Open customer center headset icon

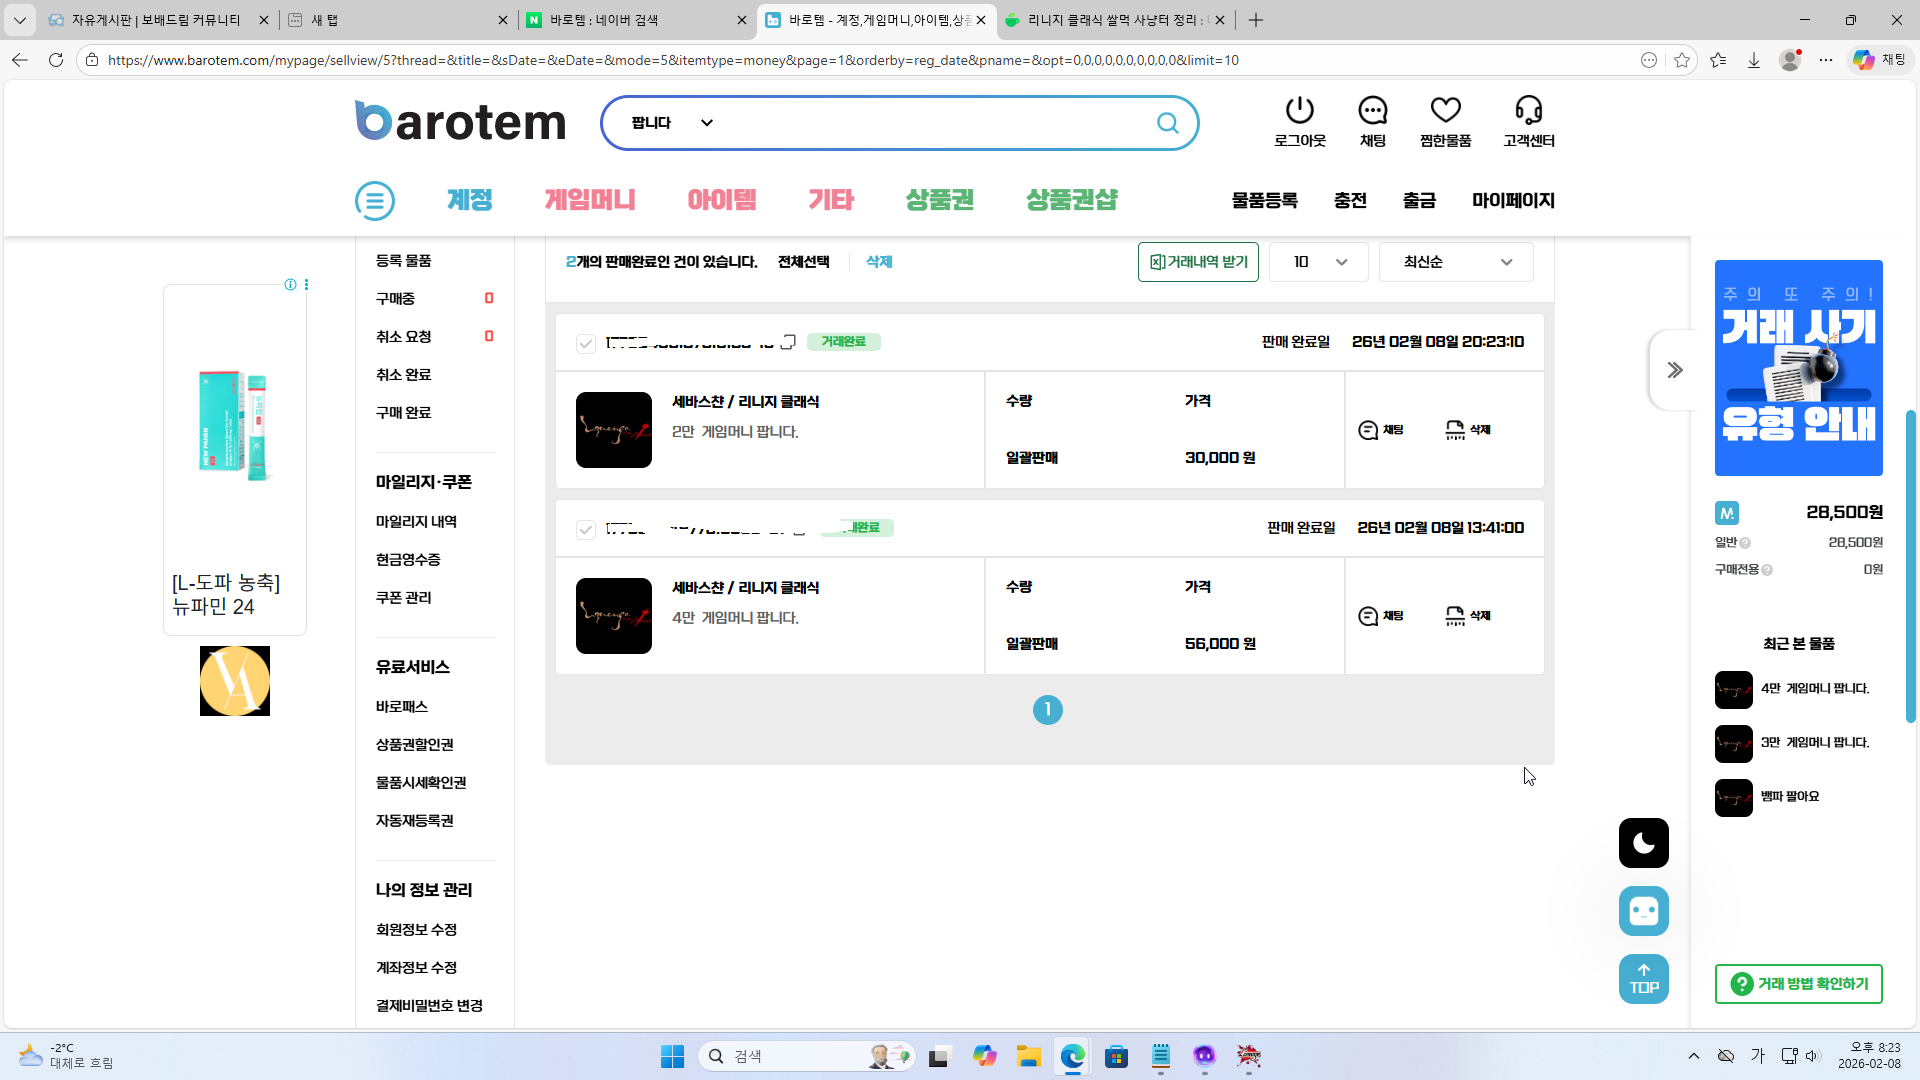click(1528, 110)
